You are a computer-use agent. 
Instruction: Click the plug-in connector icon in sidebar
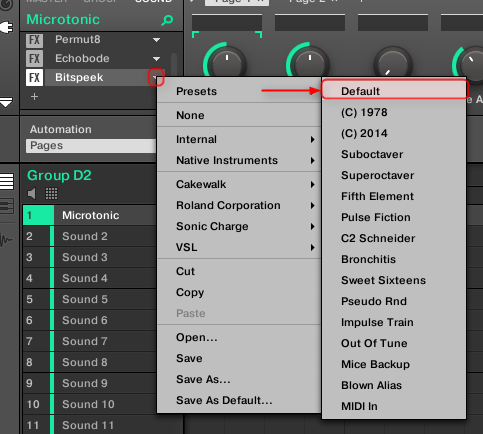coord(7,27)
